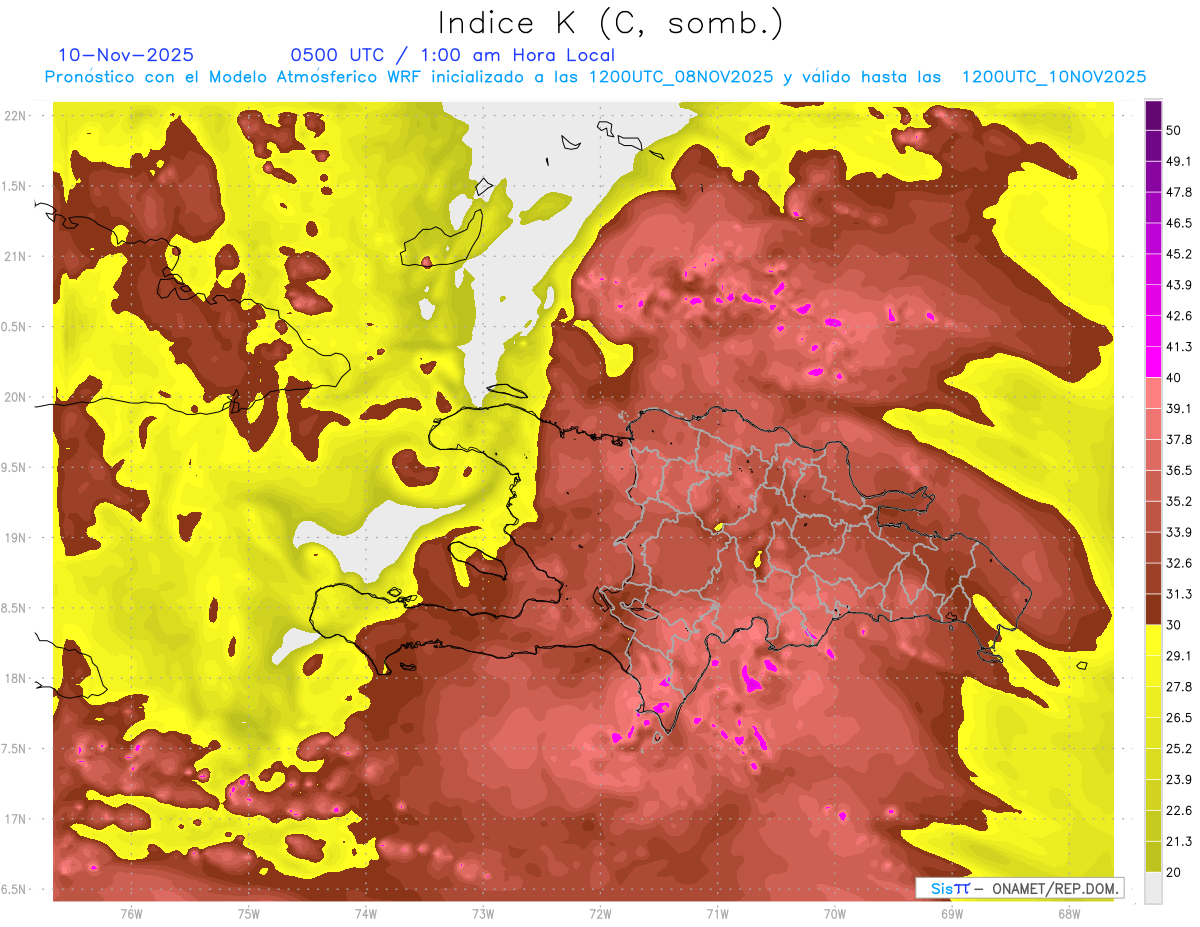The image size is (1200, 927).
Task: Click the '72W' longitude label
Action: [x=600, y=914]
